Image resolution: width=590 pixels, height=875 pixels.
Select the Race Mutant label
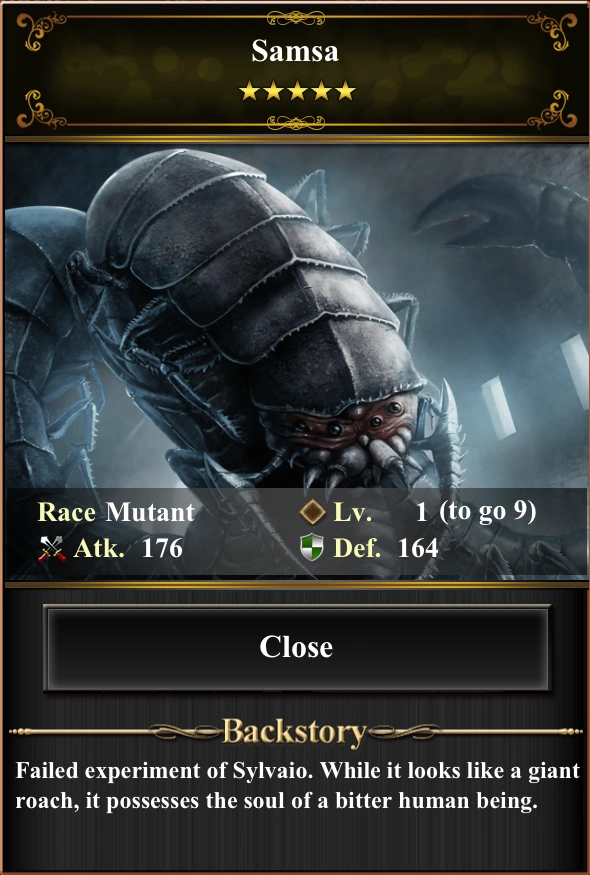pos(116,512)
